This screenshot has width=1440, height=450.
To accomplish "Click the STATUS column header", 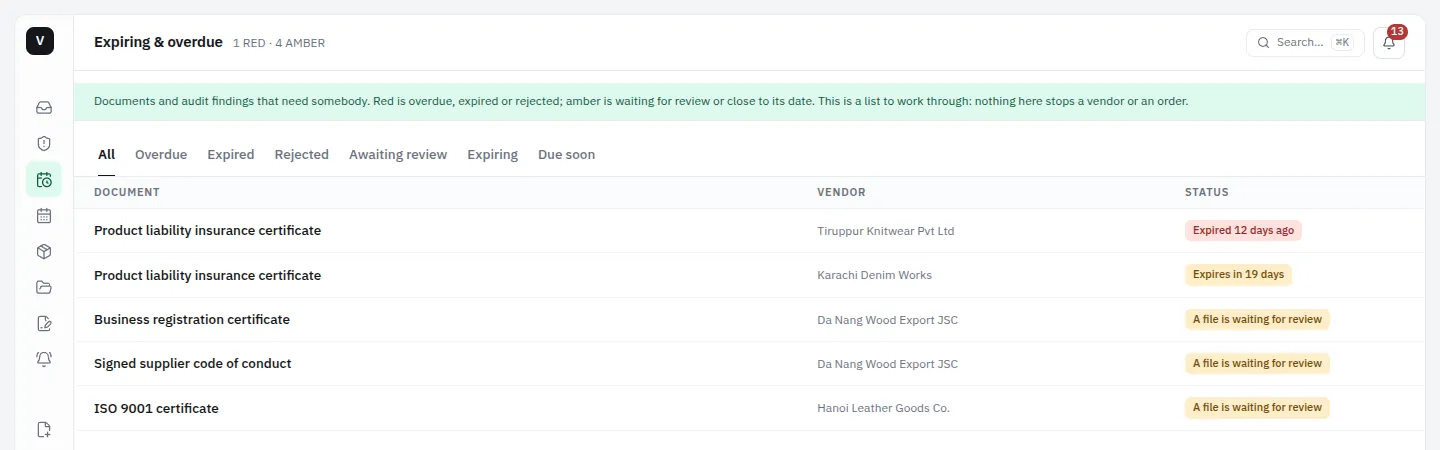I will [x=1207, y=192].
